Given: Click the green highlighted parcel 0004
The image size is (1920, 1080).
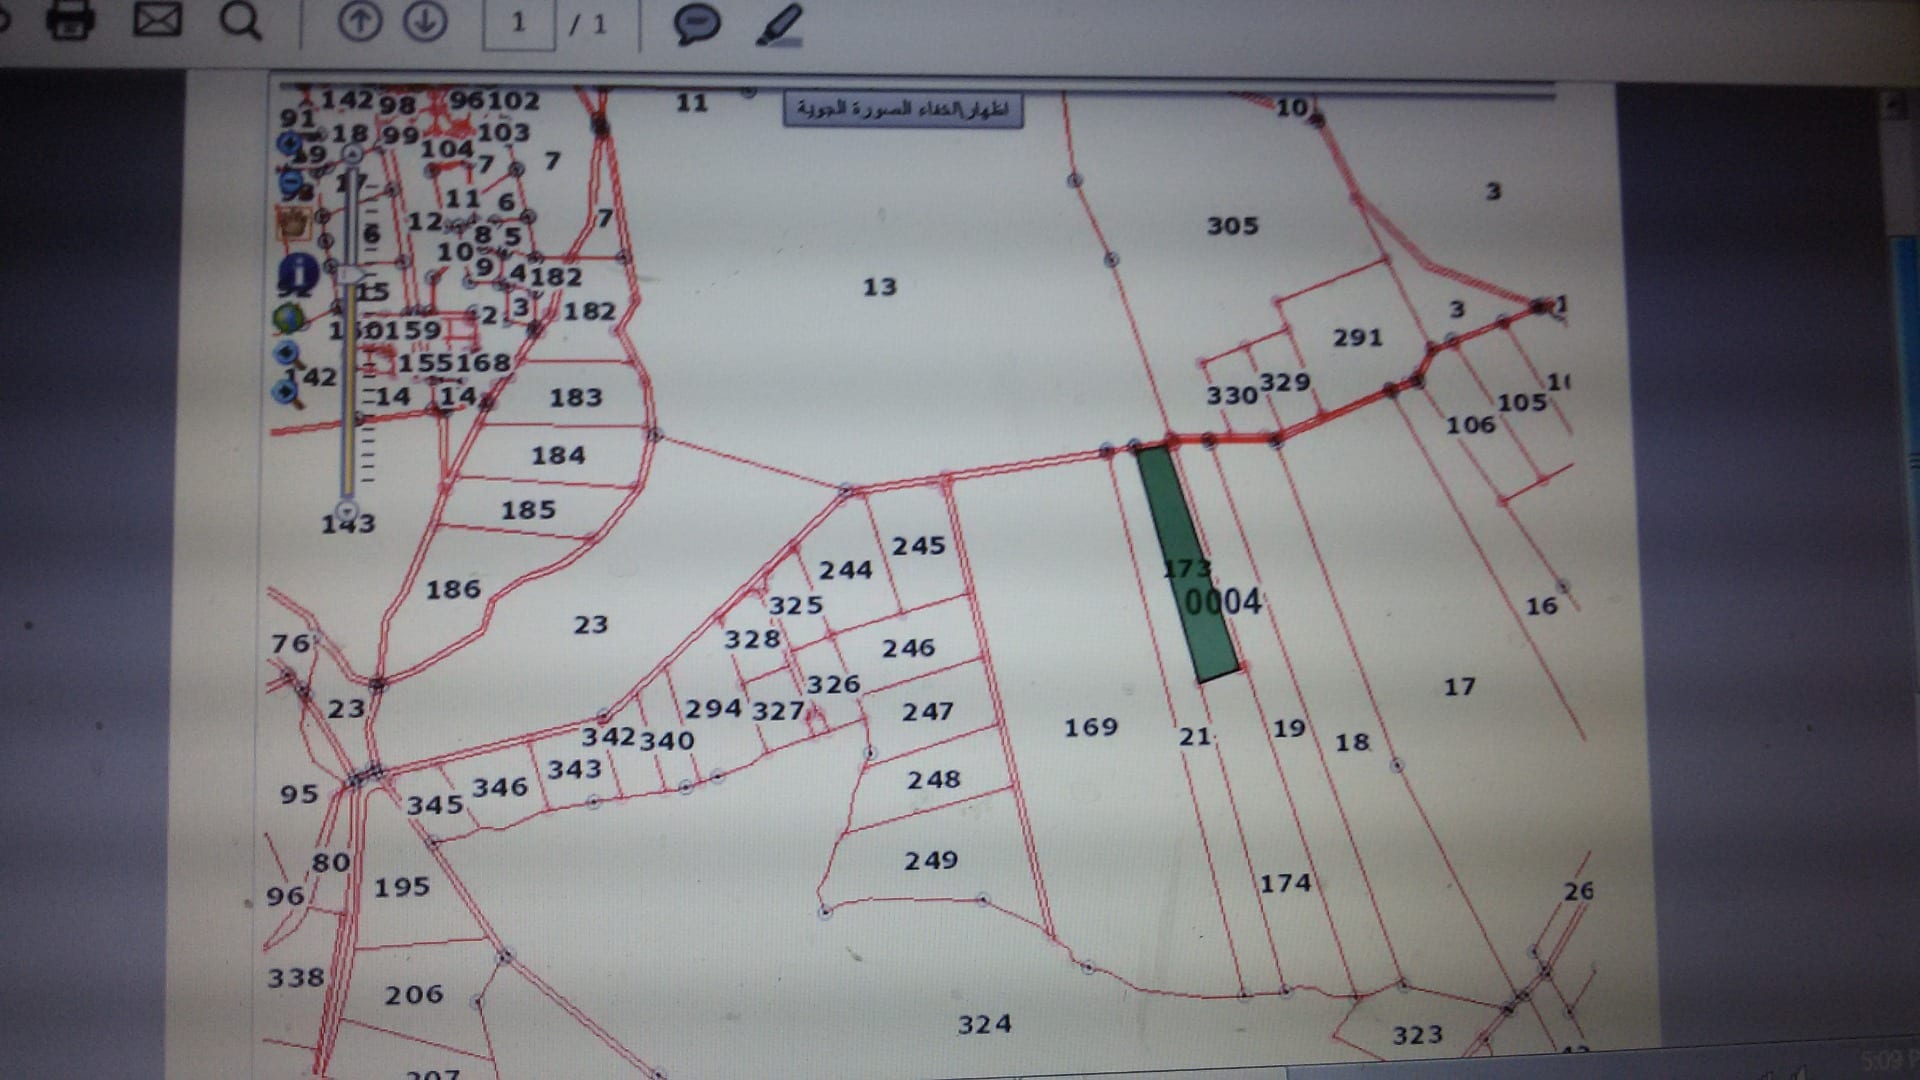Looking at the screenshot, I should click(x=1188, y=565).
